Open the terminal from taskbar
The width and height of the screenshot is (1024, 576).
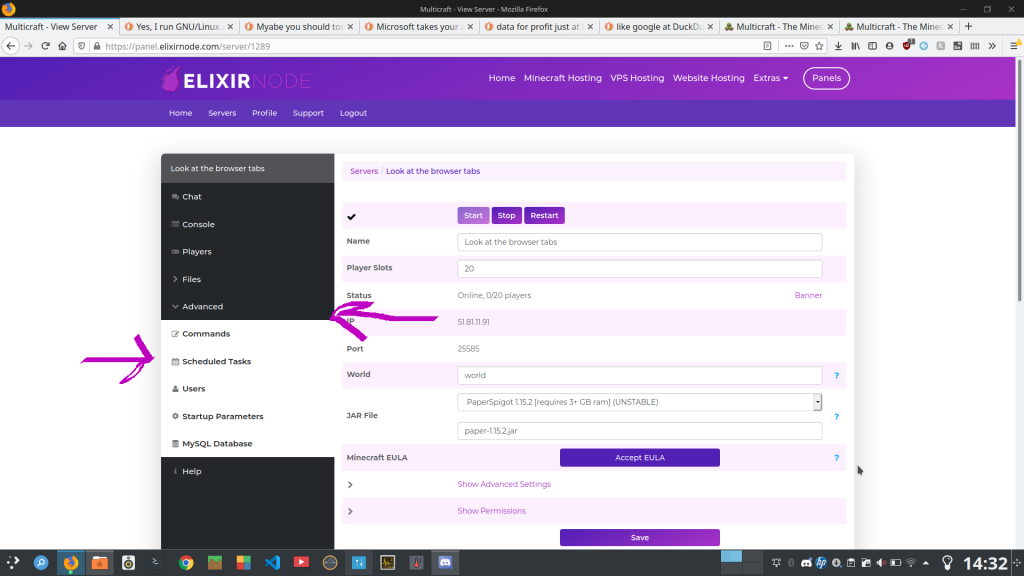(157, 562)
